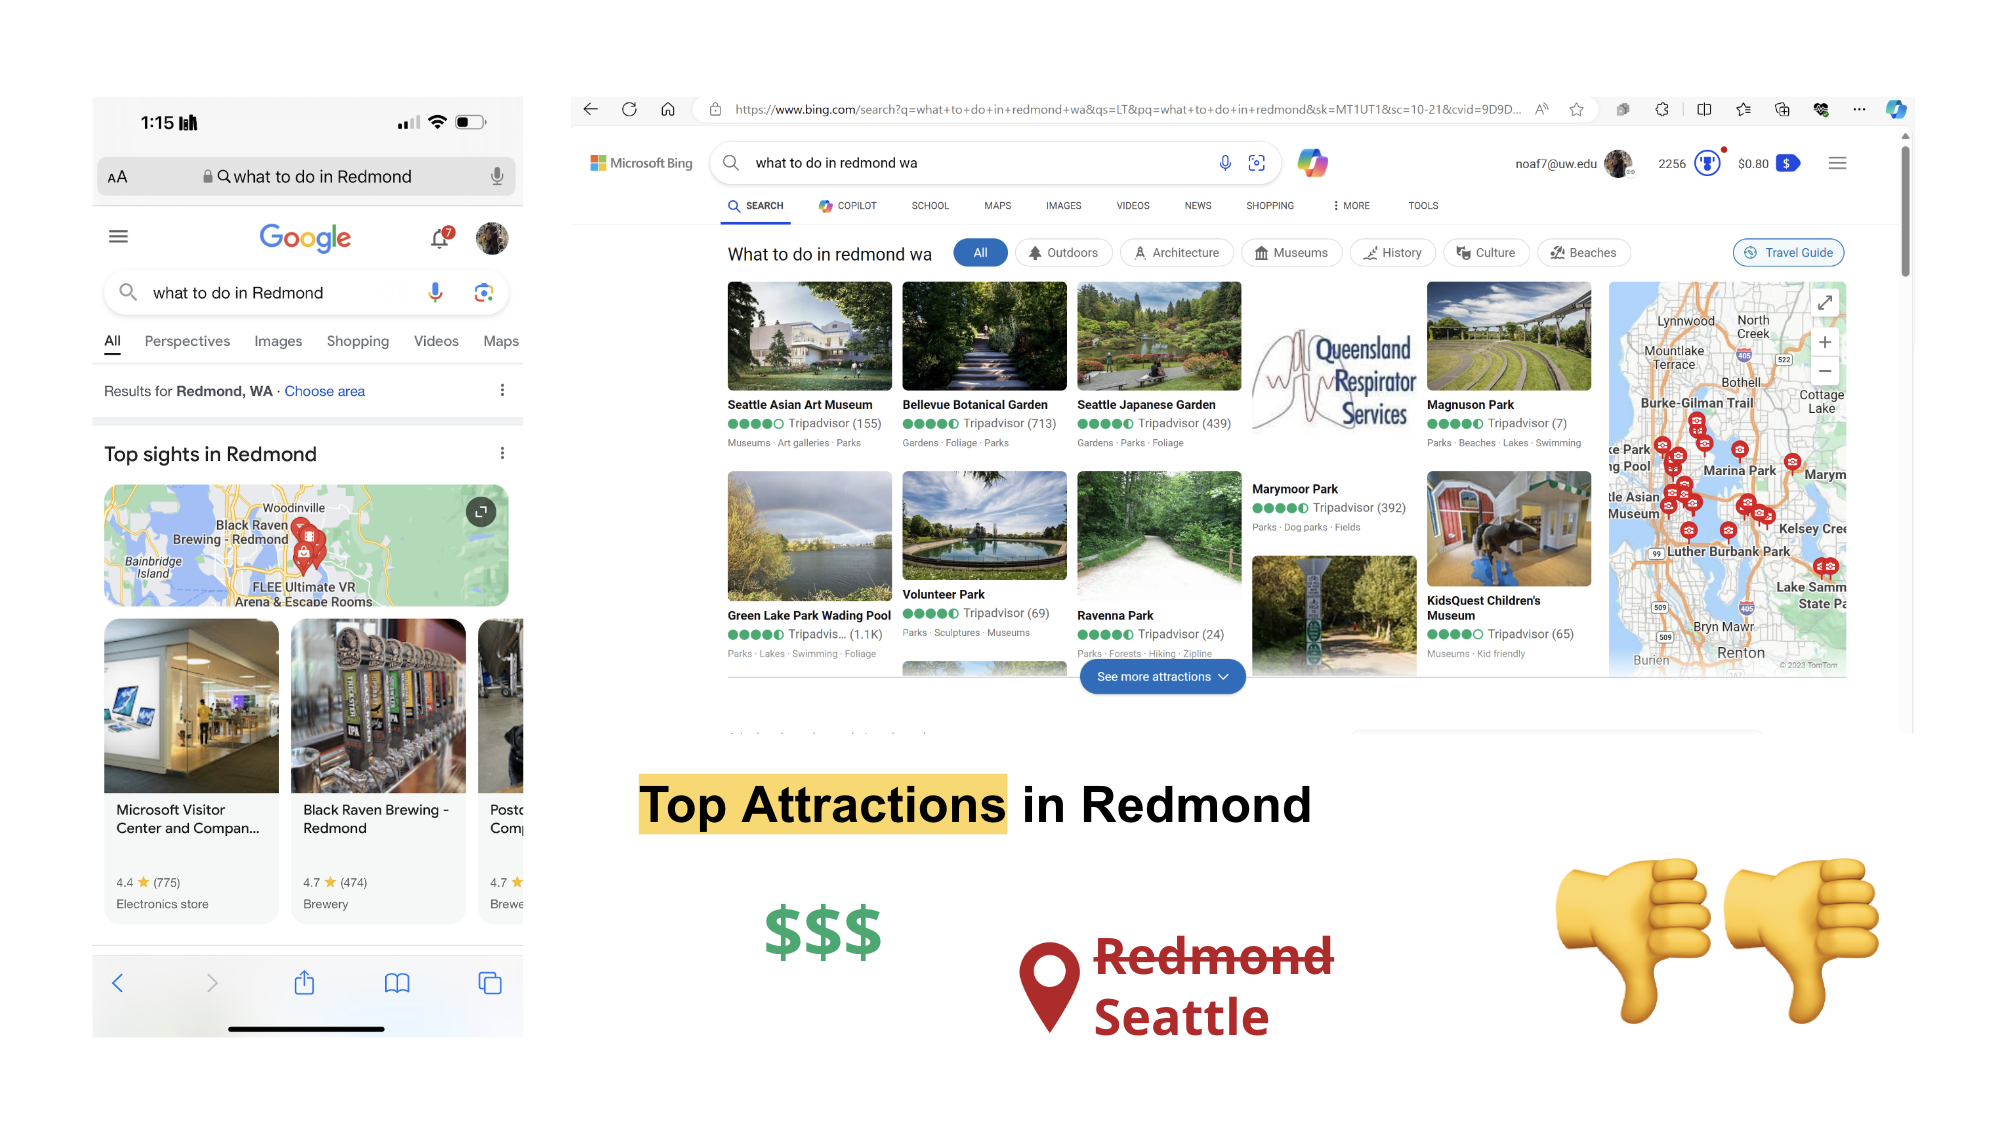
Task: Switch to the IMAGES tab on Bing
Action: 1063,205
